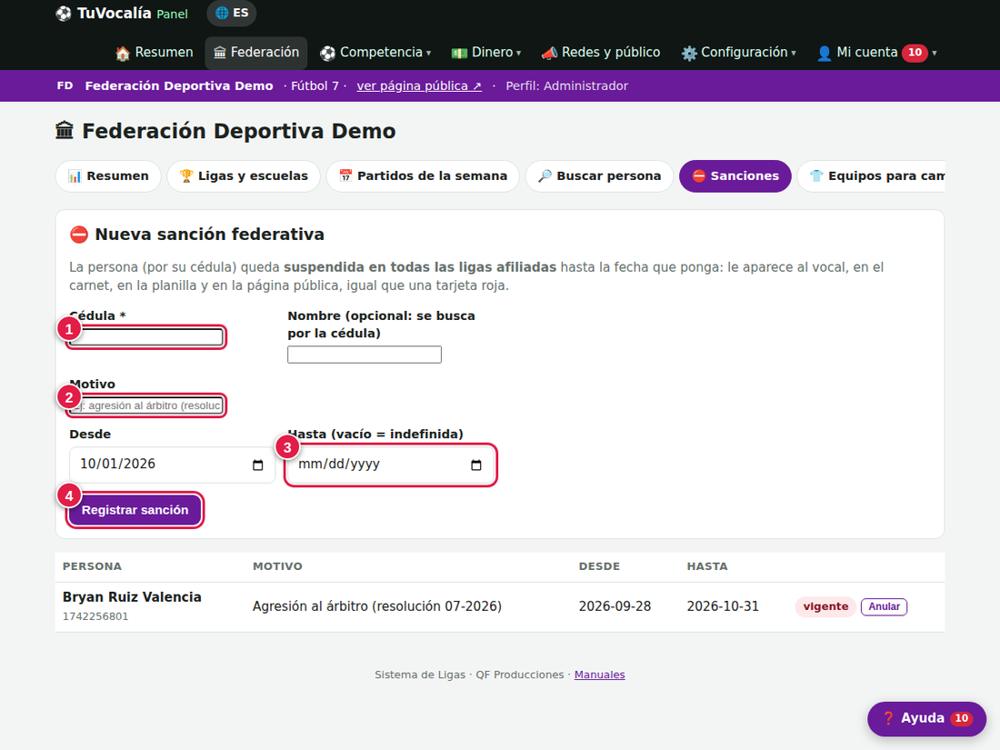Focus the Motivo text field
Viewport: 1000px width, 750px height.
[x=146, y=406]
